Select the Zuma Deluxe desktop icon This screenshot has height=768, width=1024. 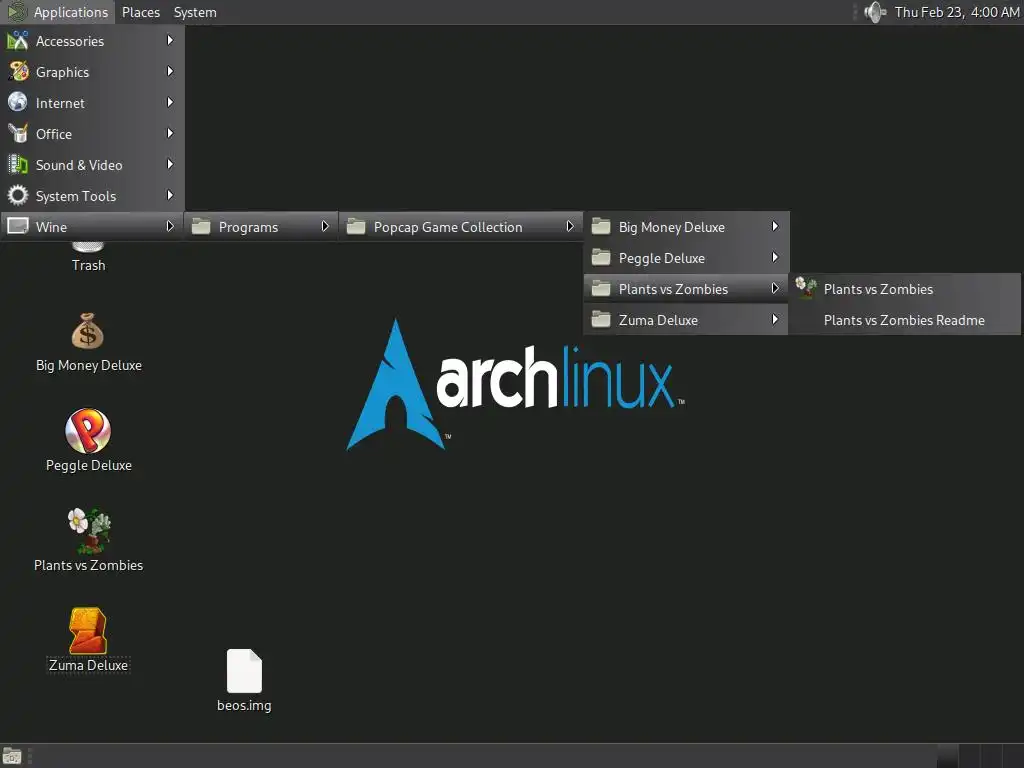88,631
